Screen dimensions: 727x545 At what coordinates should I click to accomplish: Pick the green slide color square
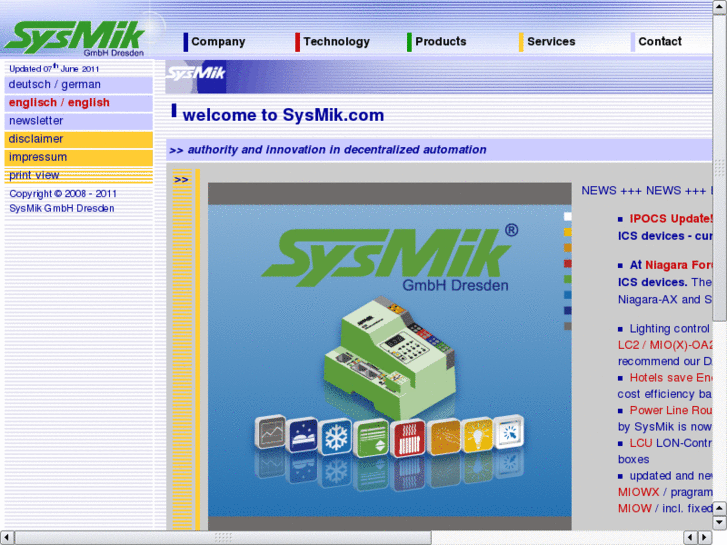tap(568, 279)
